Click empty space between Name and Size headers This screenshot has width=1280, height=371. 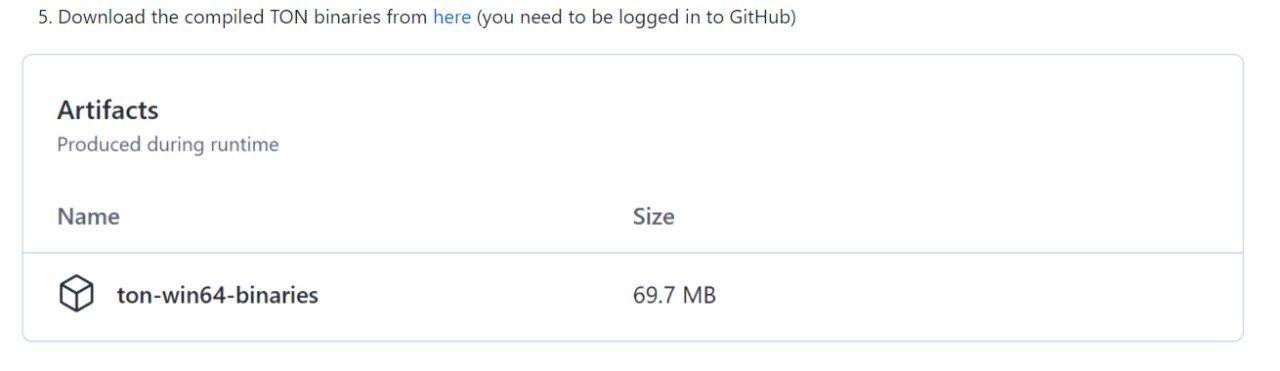[376, 217]
